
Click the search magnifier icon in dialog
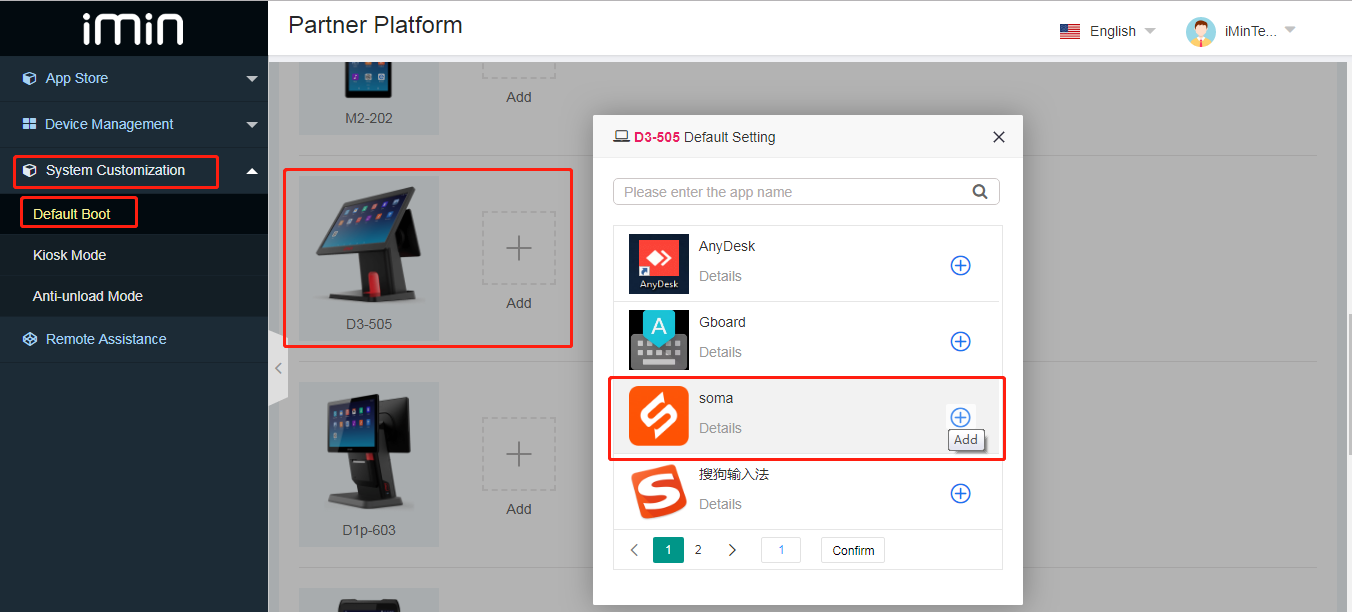tap(980, 191)
